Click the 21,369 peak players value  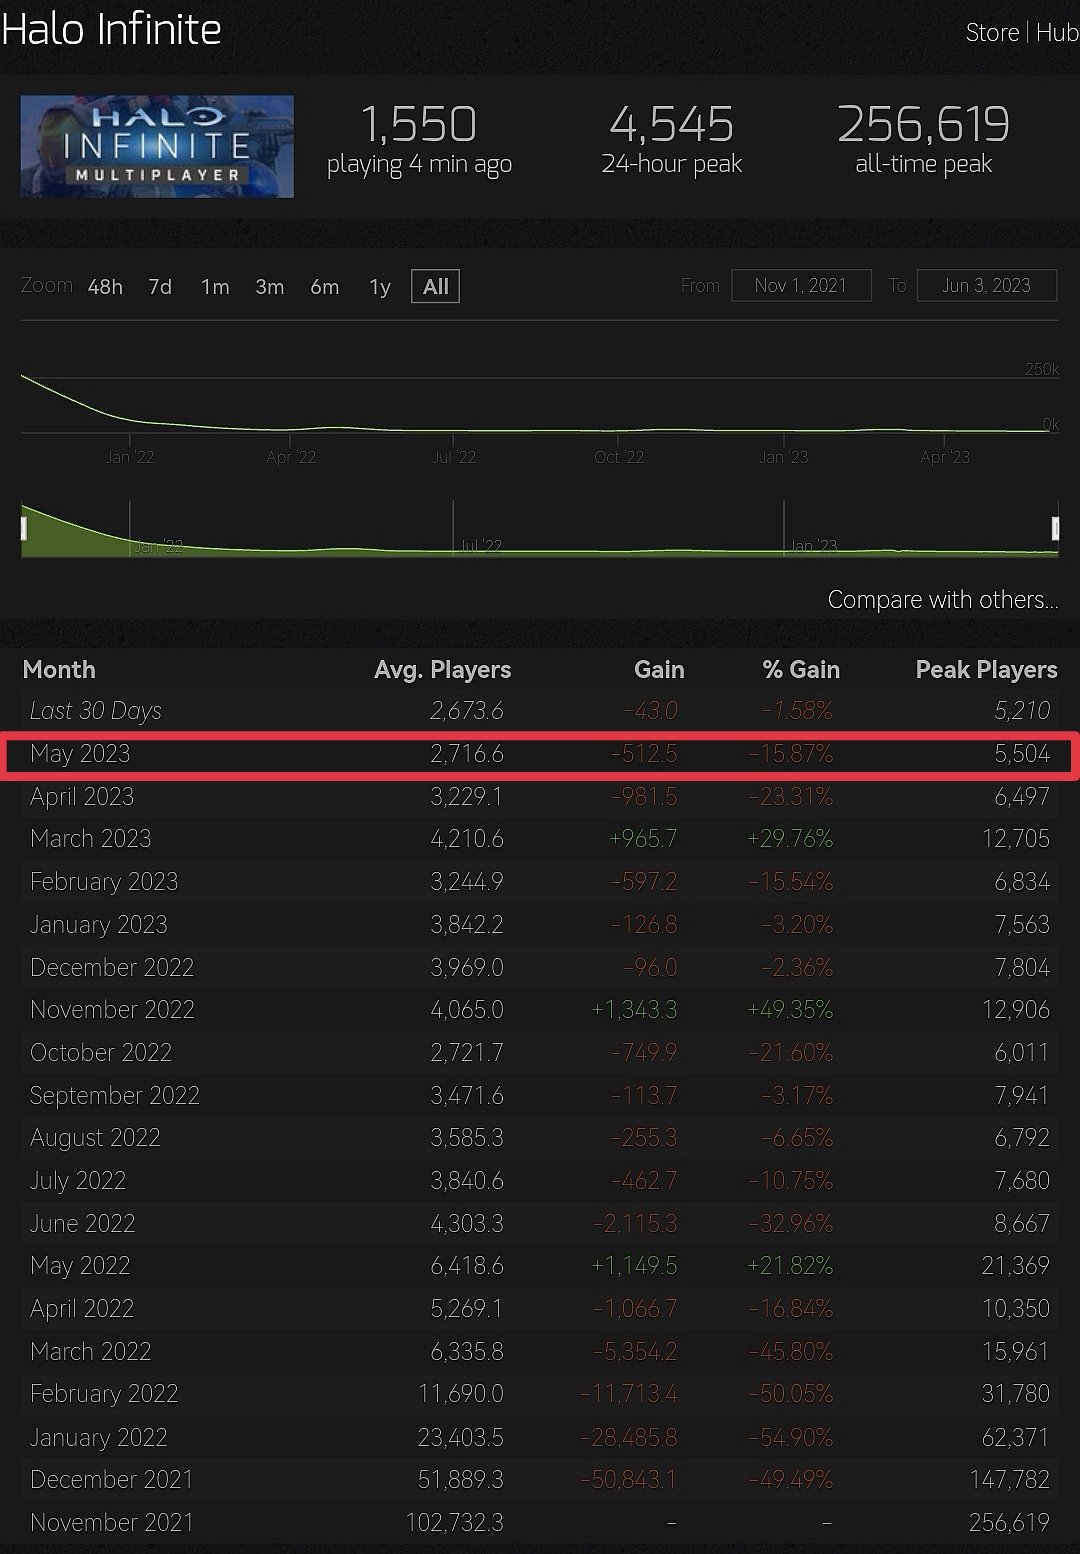point(1016,1266)
